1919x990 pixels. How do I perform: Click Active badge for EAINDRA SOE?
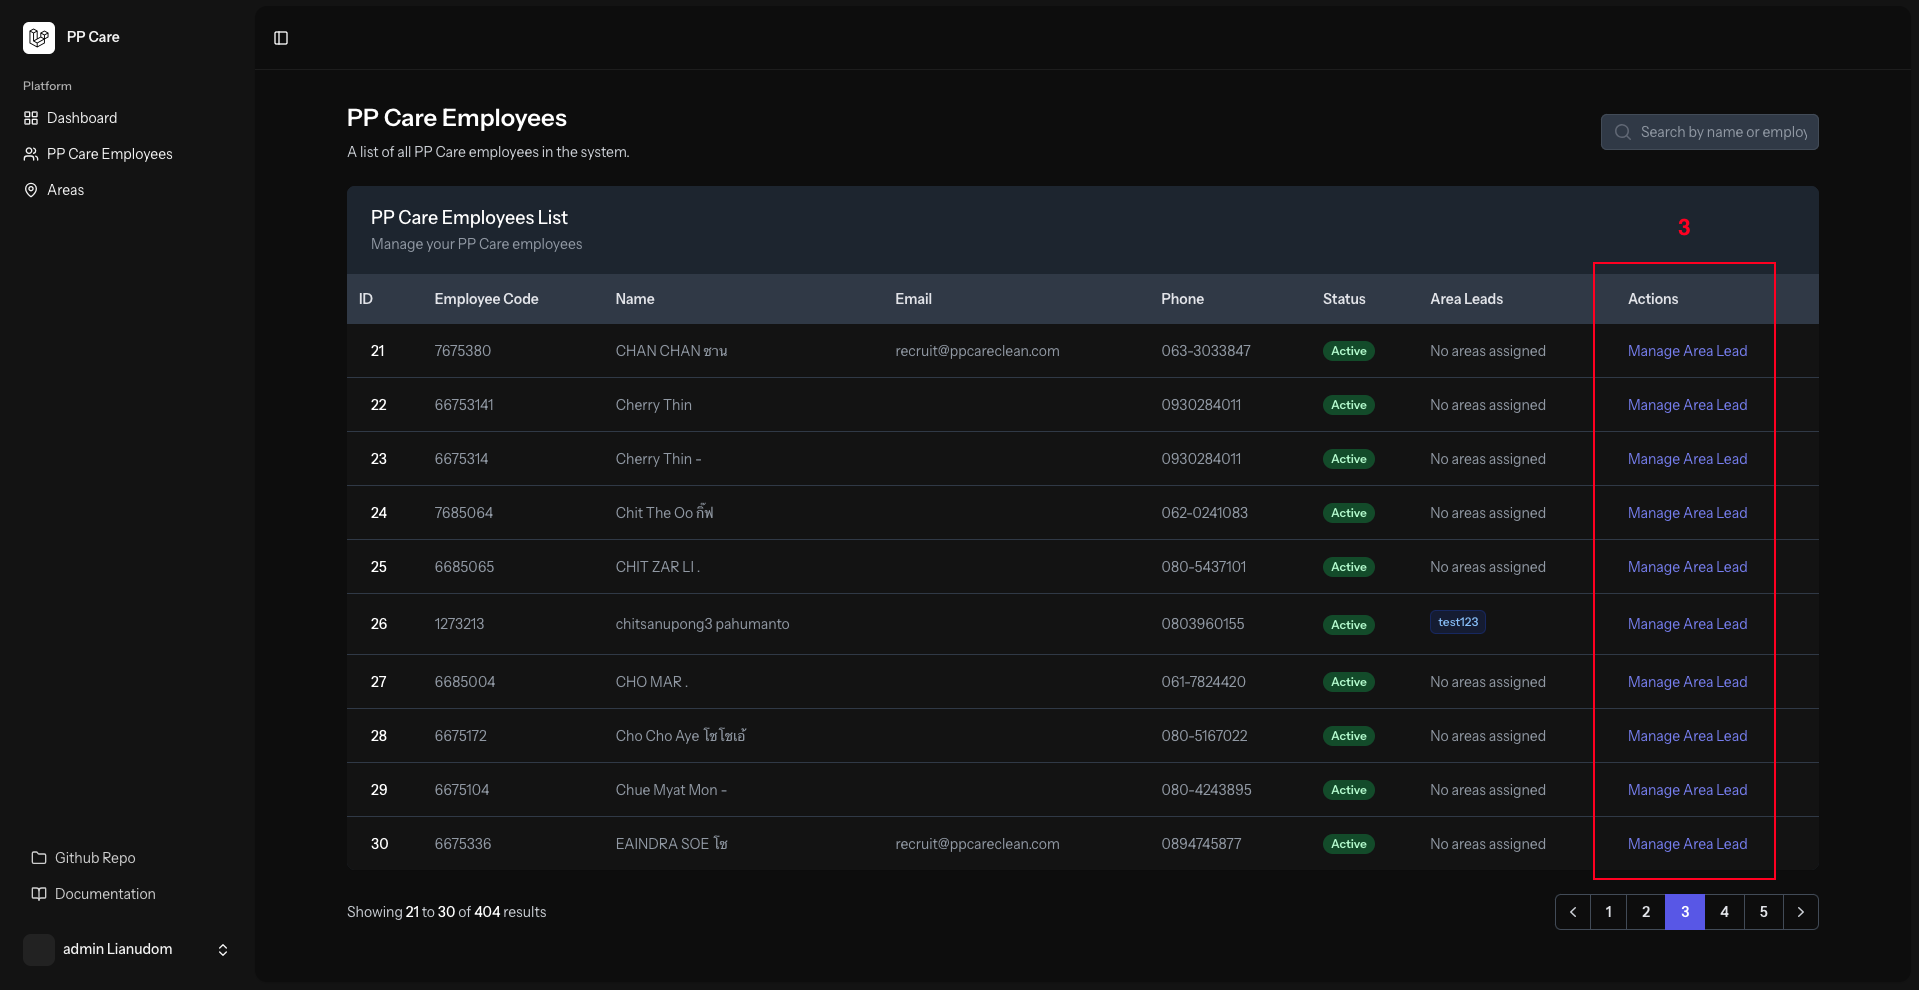[x=1348, y=844]
